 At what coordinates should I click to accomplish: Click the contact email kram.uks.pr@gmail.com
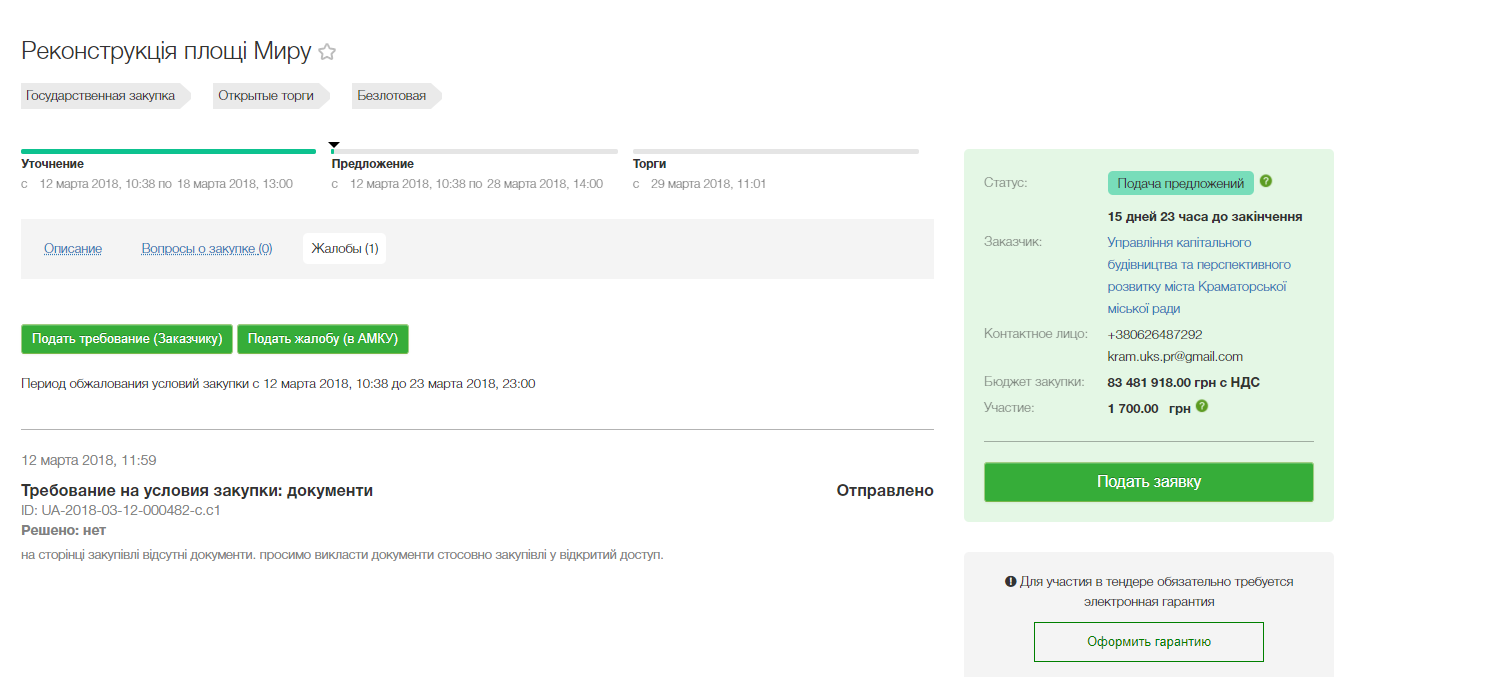1175,356
